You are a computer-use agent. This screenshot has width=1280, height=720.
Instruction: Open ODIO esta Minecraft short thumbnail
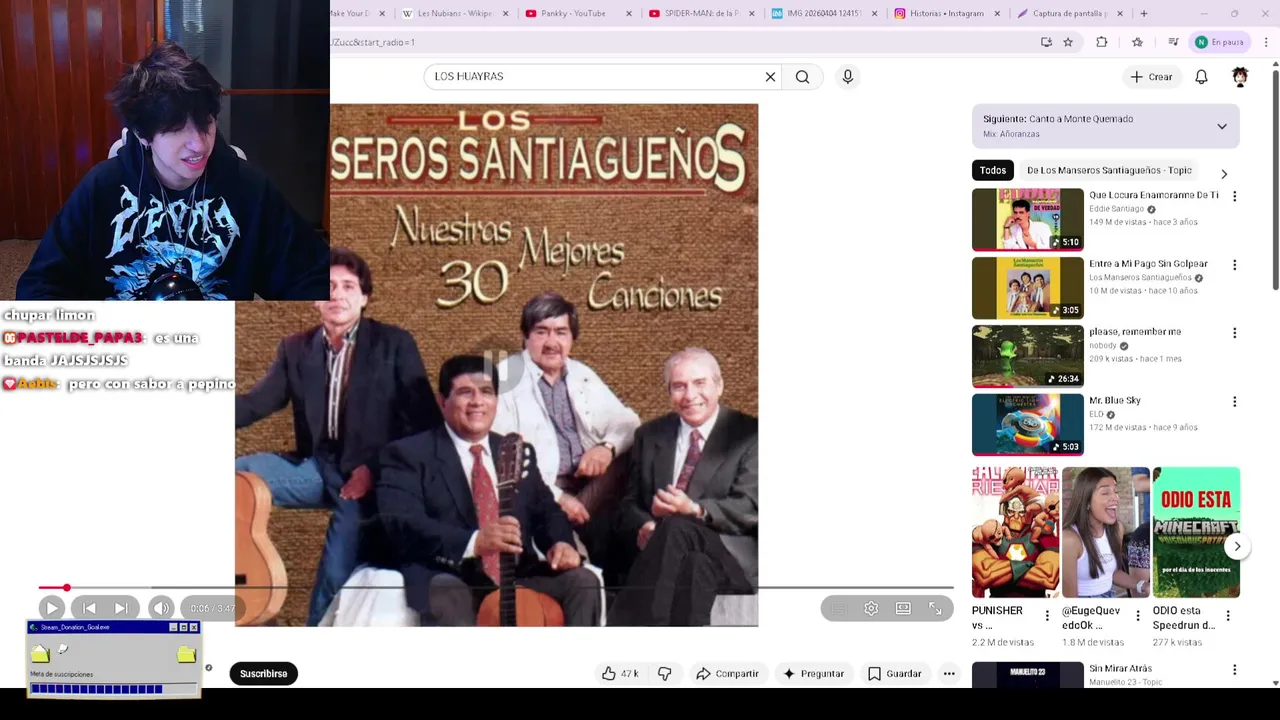pos(1196,532)
